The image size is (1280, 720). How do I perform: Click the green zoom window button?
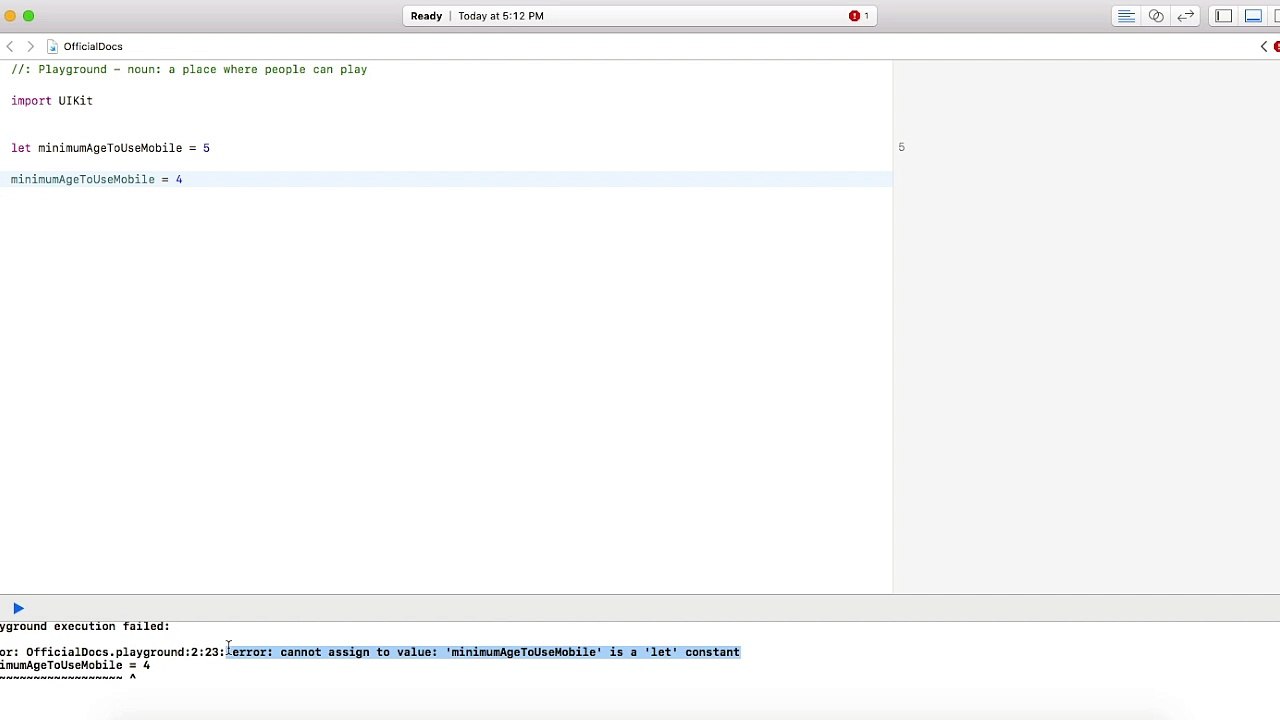coord(29,16)
